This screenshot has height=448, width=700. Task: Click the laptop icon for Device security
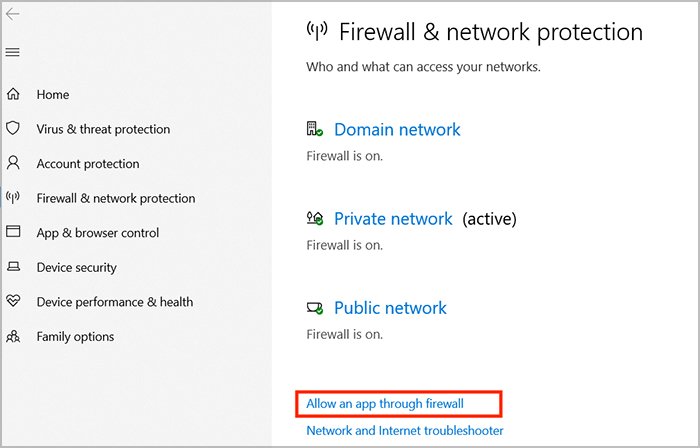(x=13, y=267)
